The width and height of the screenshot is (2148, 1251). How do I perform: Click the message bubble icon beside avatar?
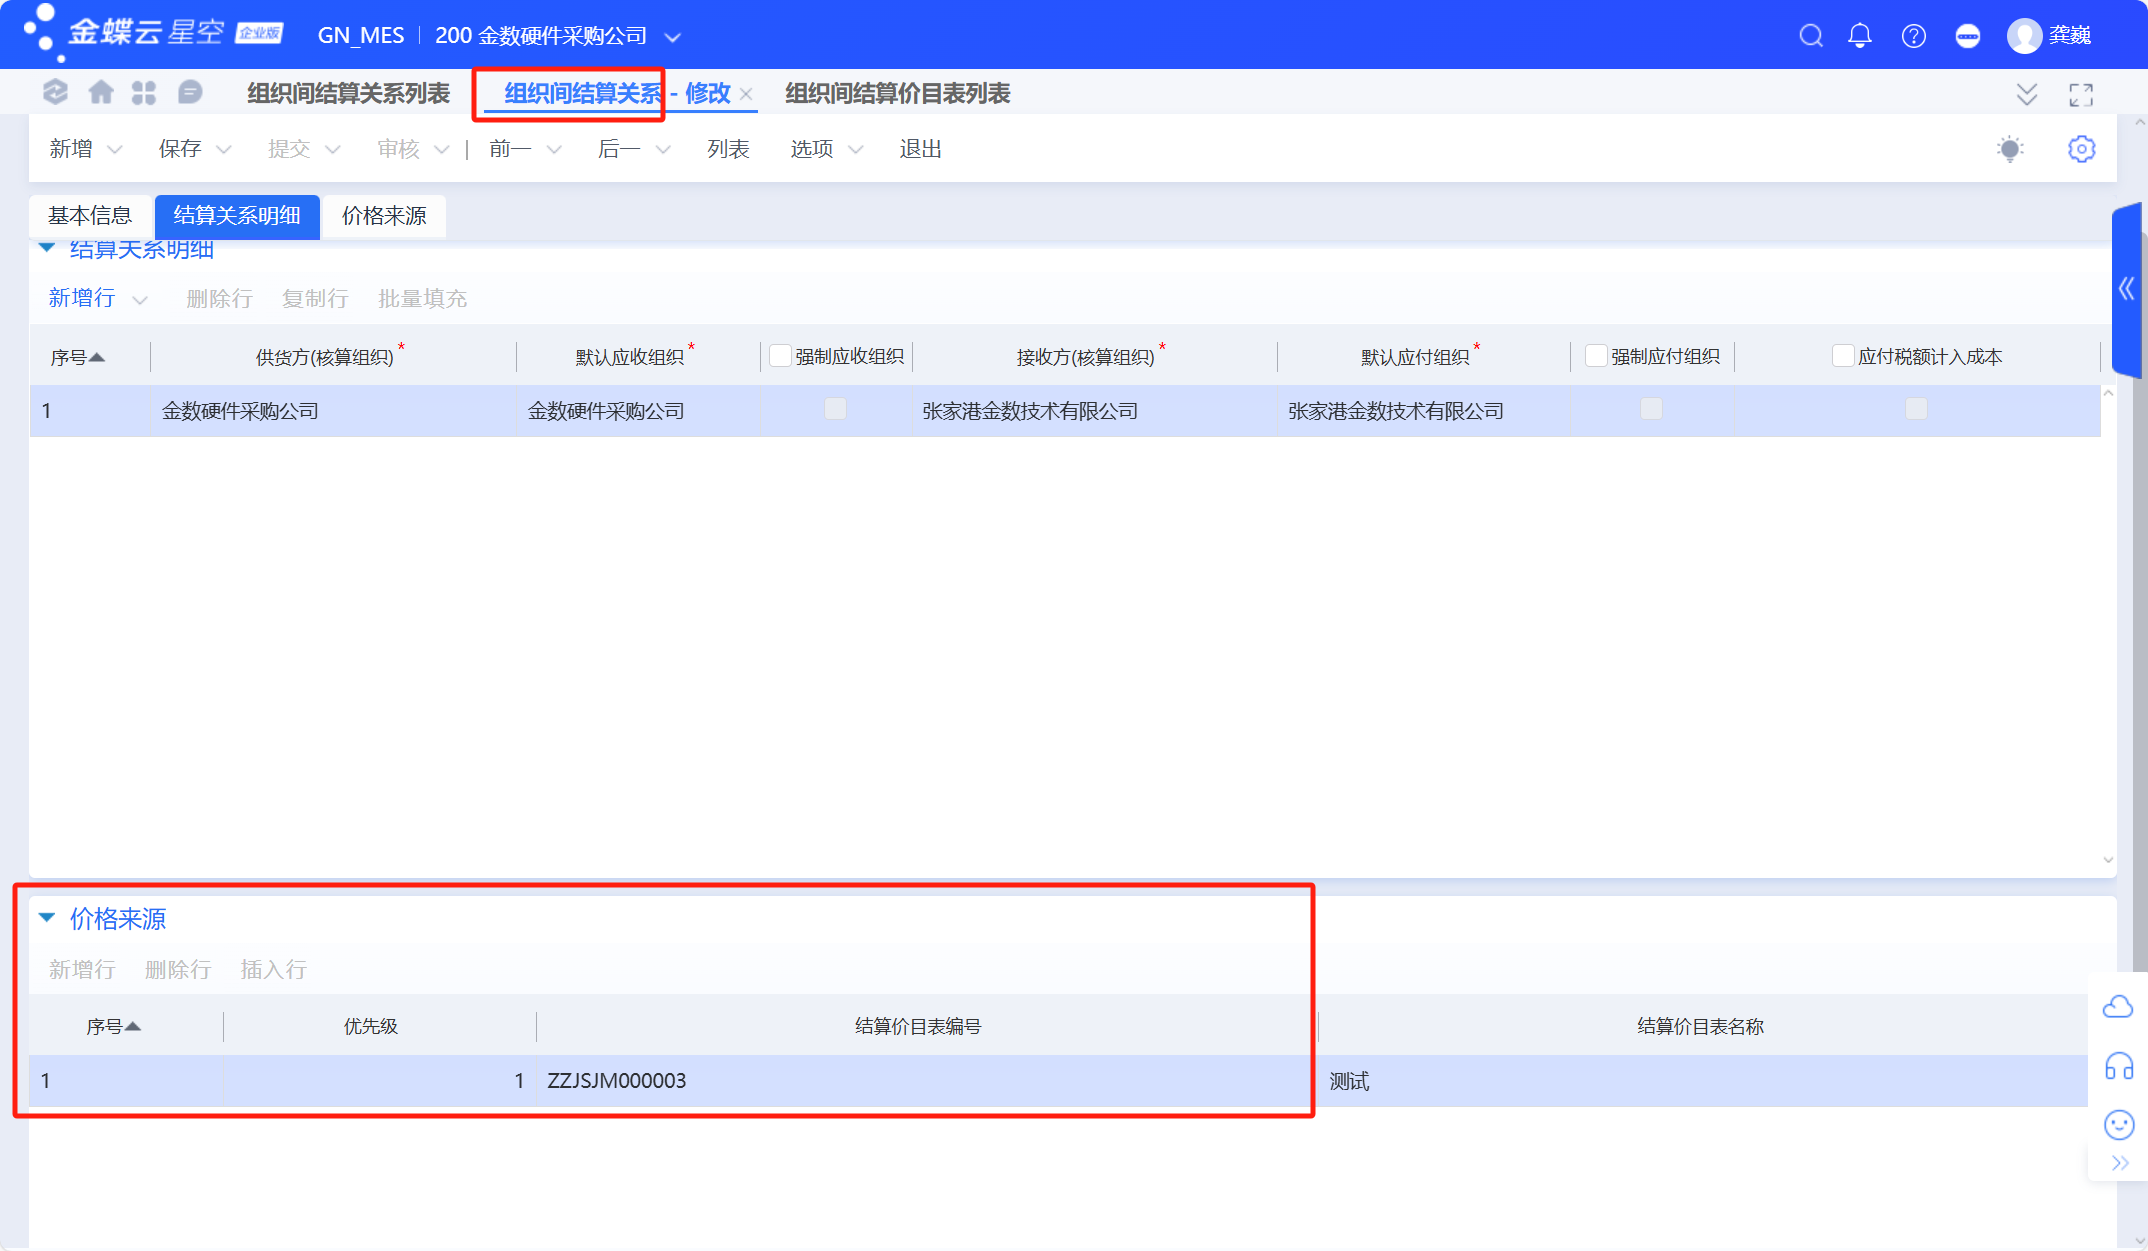click(1967, 36)
